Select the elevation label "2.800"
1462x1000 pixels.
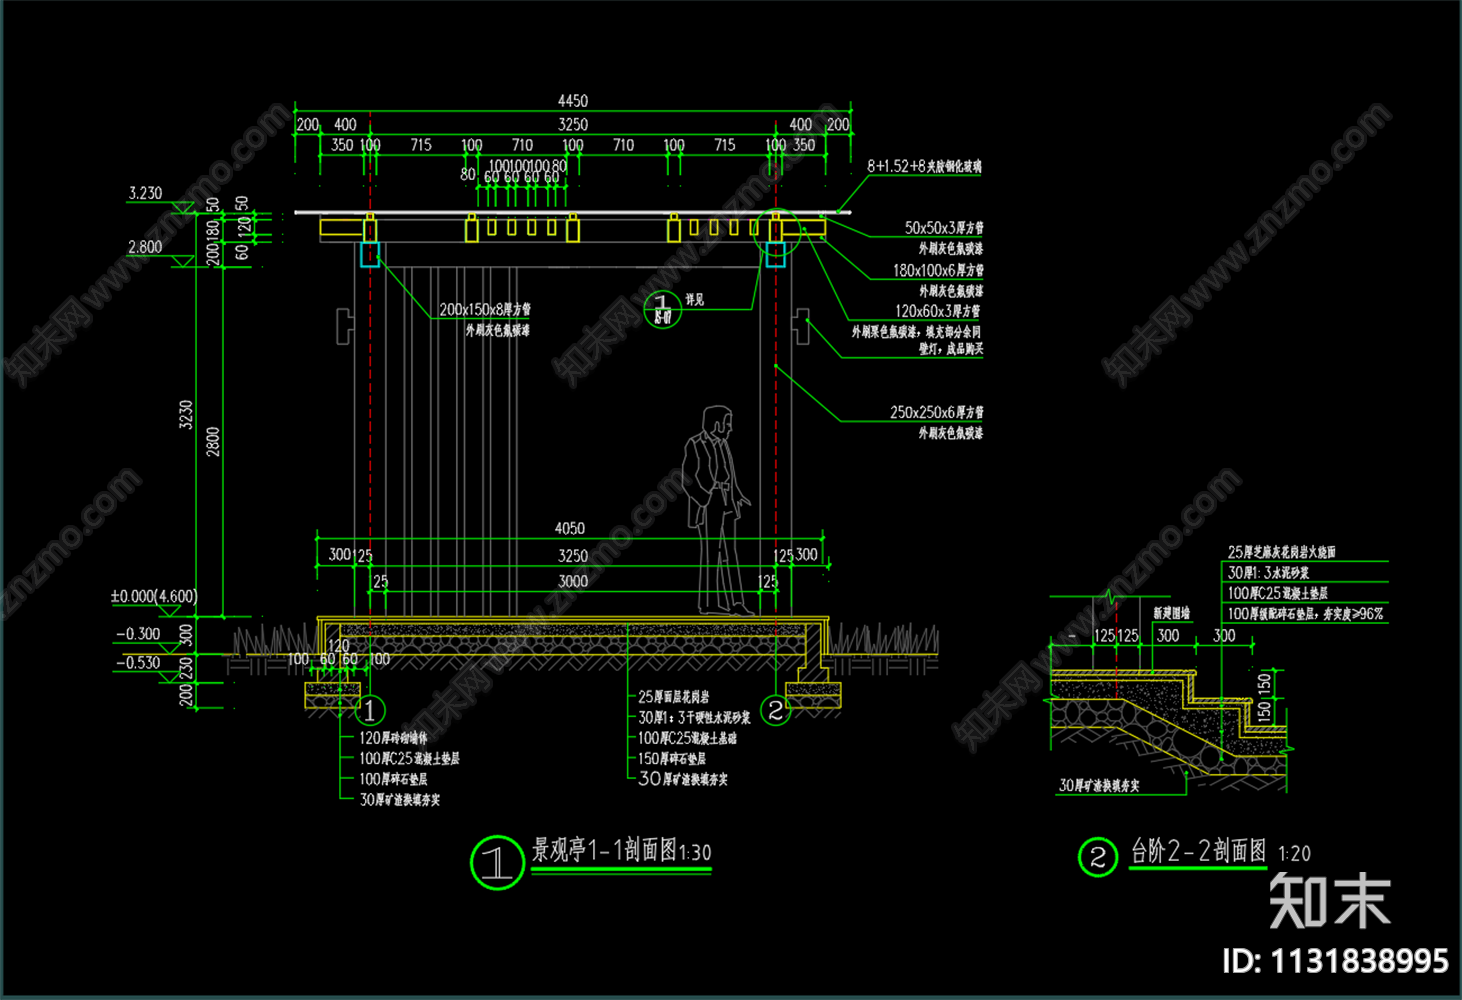tap(145, 247)
